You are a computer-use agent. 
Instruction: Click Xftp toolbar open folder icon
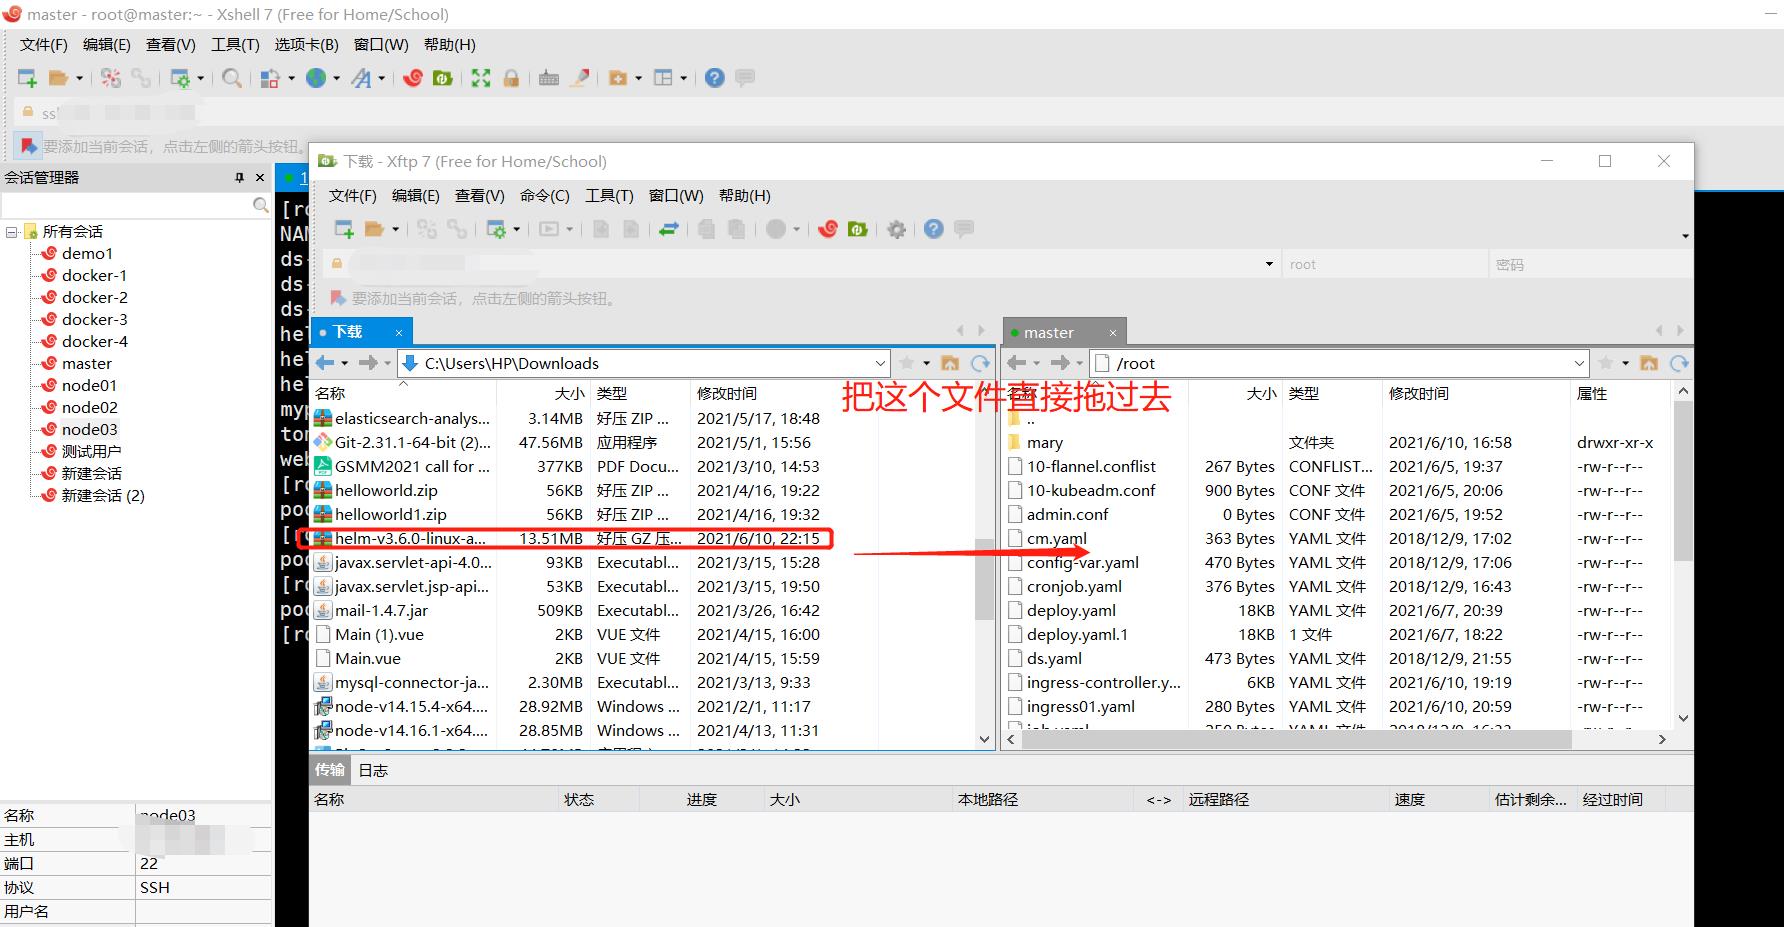pos(374,229)
